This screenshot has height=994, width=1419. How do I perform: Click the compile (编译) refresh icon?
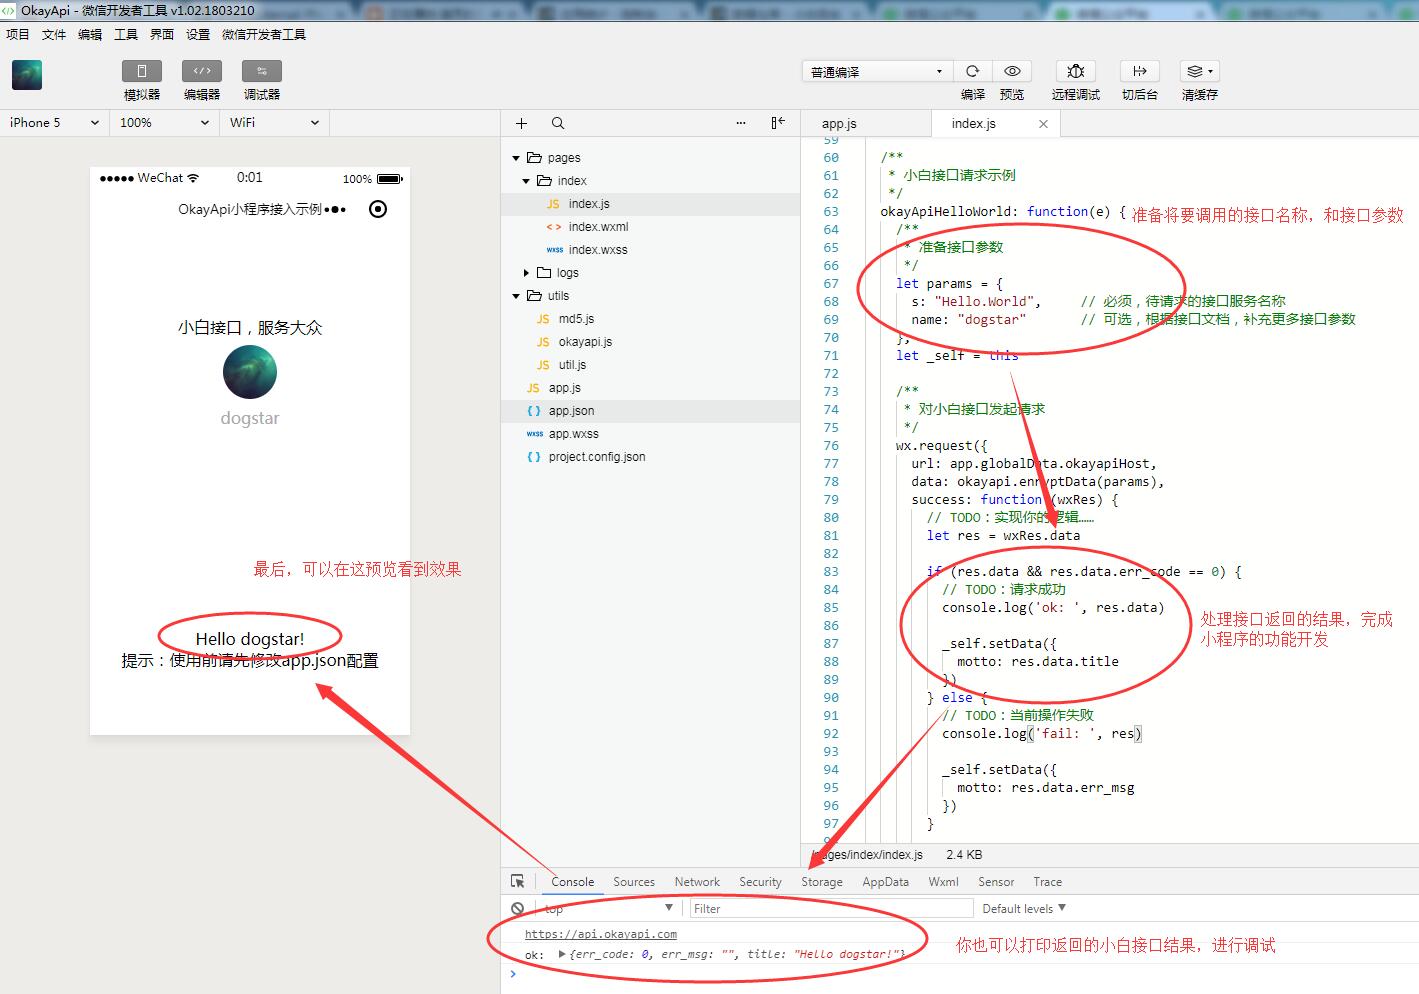pos(972,71)
